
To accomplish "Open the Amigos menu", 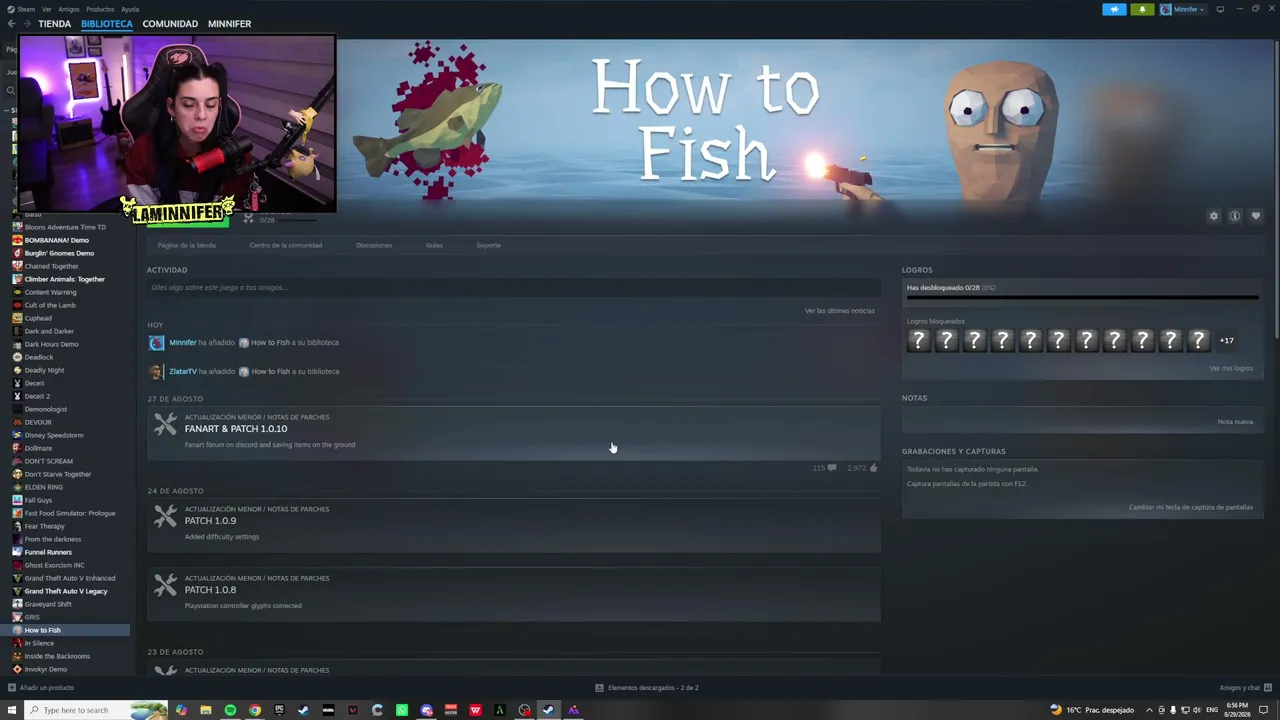I will coord(68,9).
